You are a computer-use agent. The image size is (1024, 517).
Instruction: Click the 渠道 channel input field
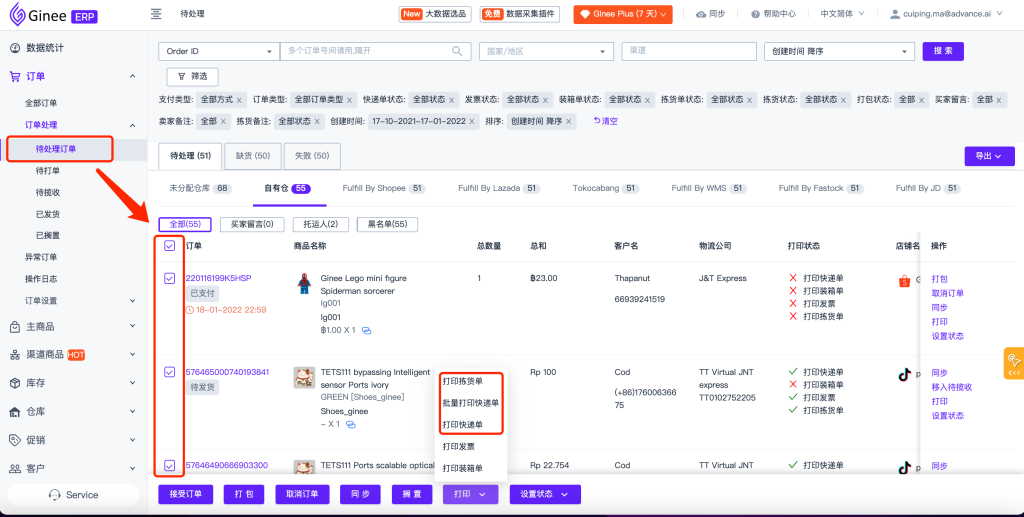pos(688,51)
